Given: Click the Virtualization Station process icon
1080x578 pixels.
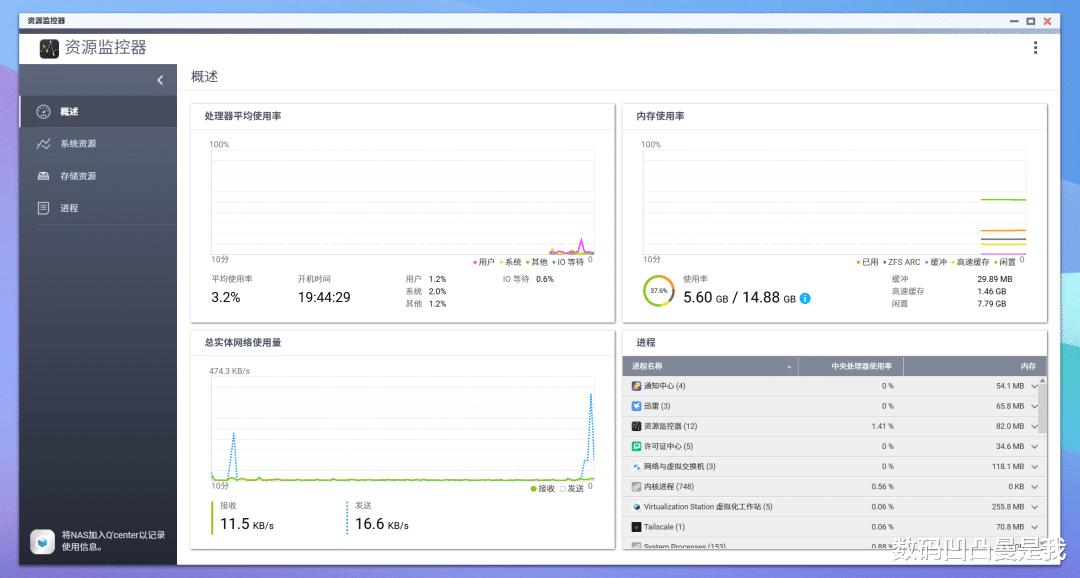Looking at the screenshot, I should [x=636, y=507].
